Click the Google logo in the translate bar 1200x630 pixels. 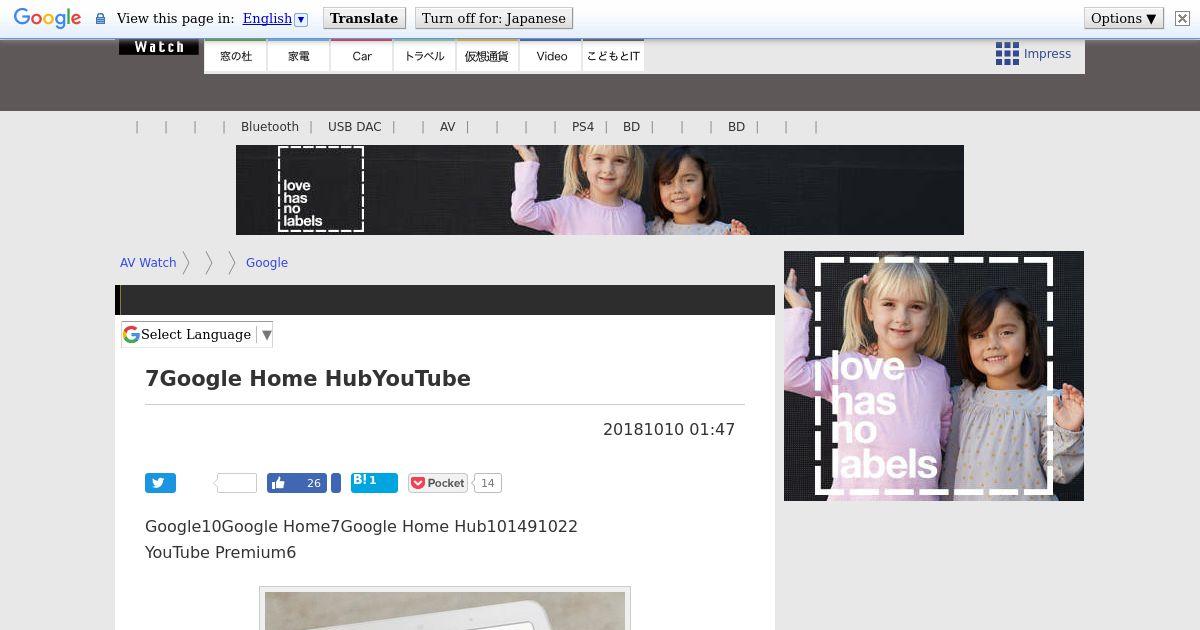[x=47, y=18]
